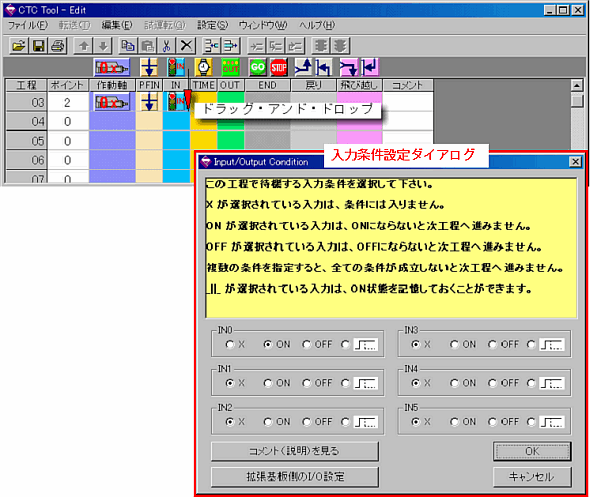Click the 拡張基板側のI/O設定 button

[x=295, y=477]
